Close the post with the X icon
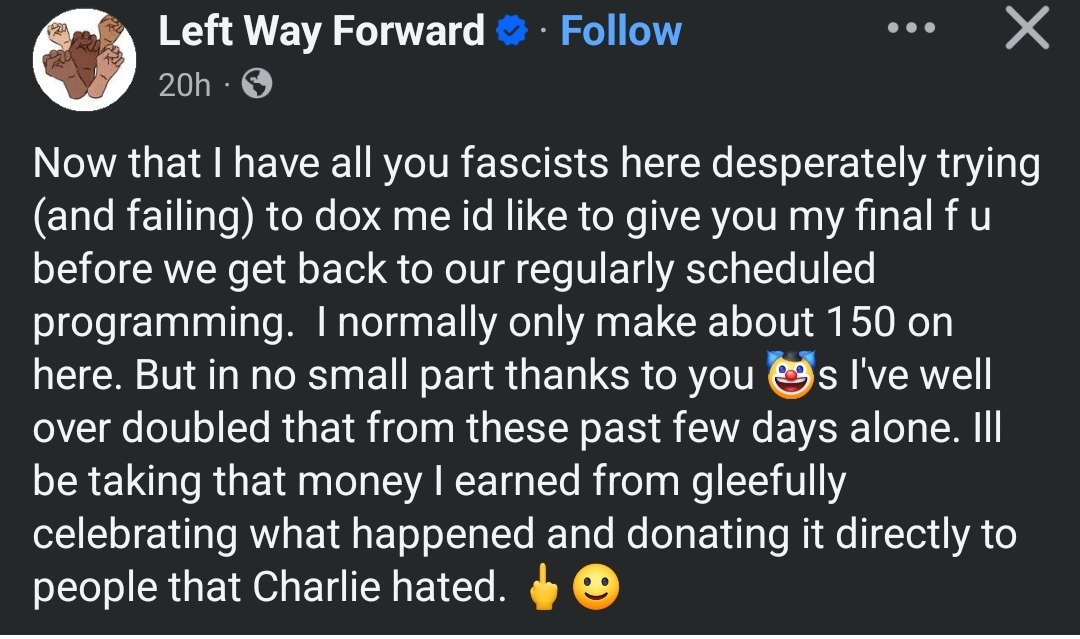 point(1027,29)
